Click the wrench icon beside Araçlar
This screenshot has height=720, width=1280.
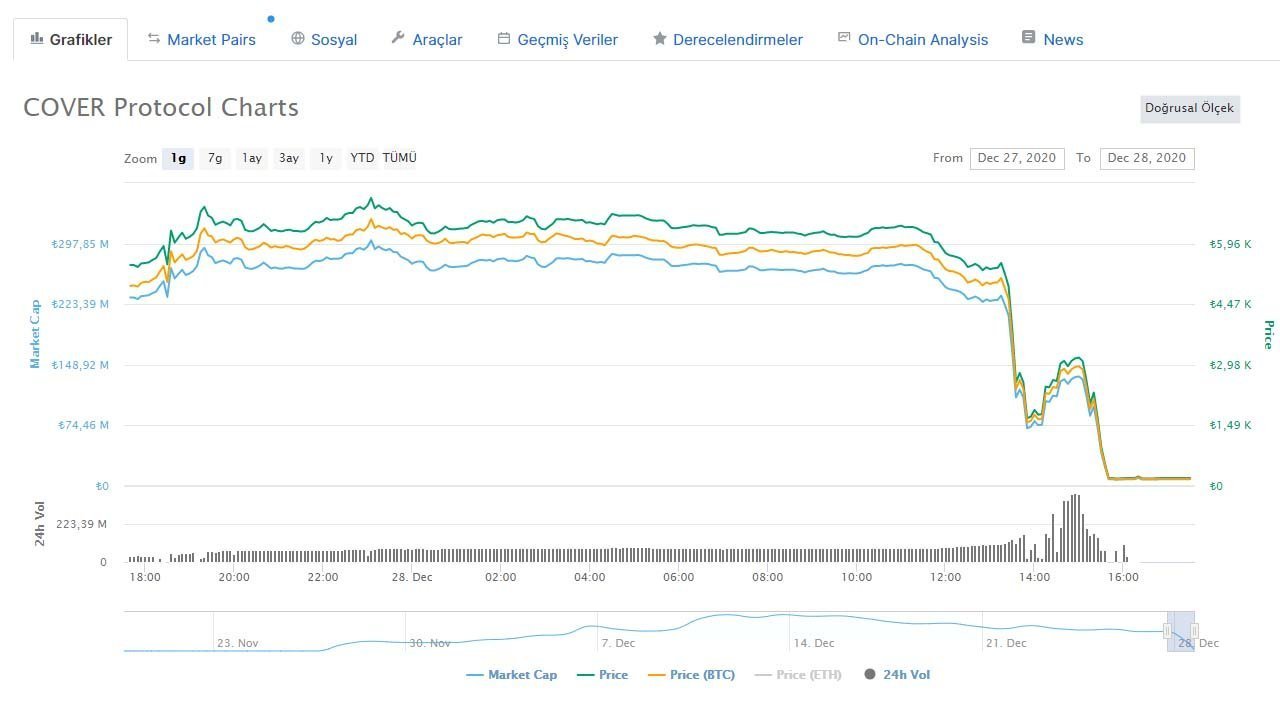tap(398, 38)
